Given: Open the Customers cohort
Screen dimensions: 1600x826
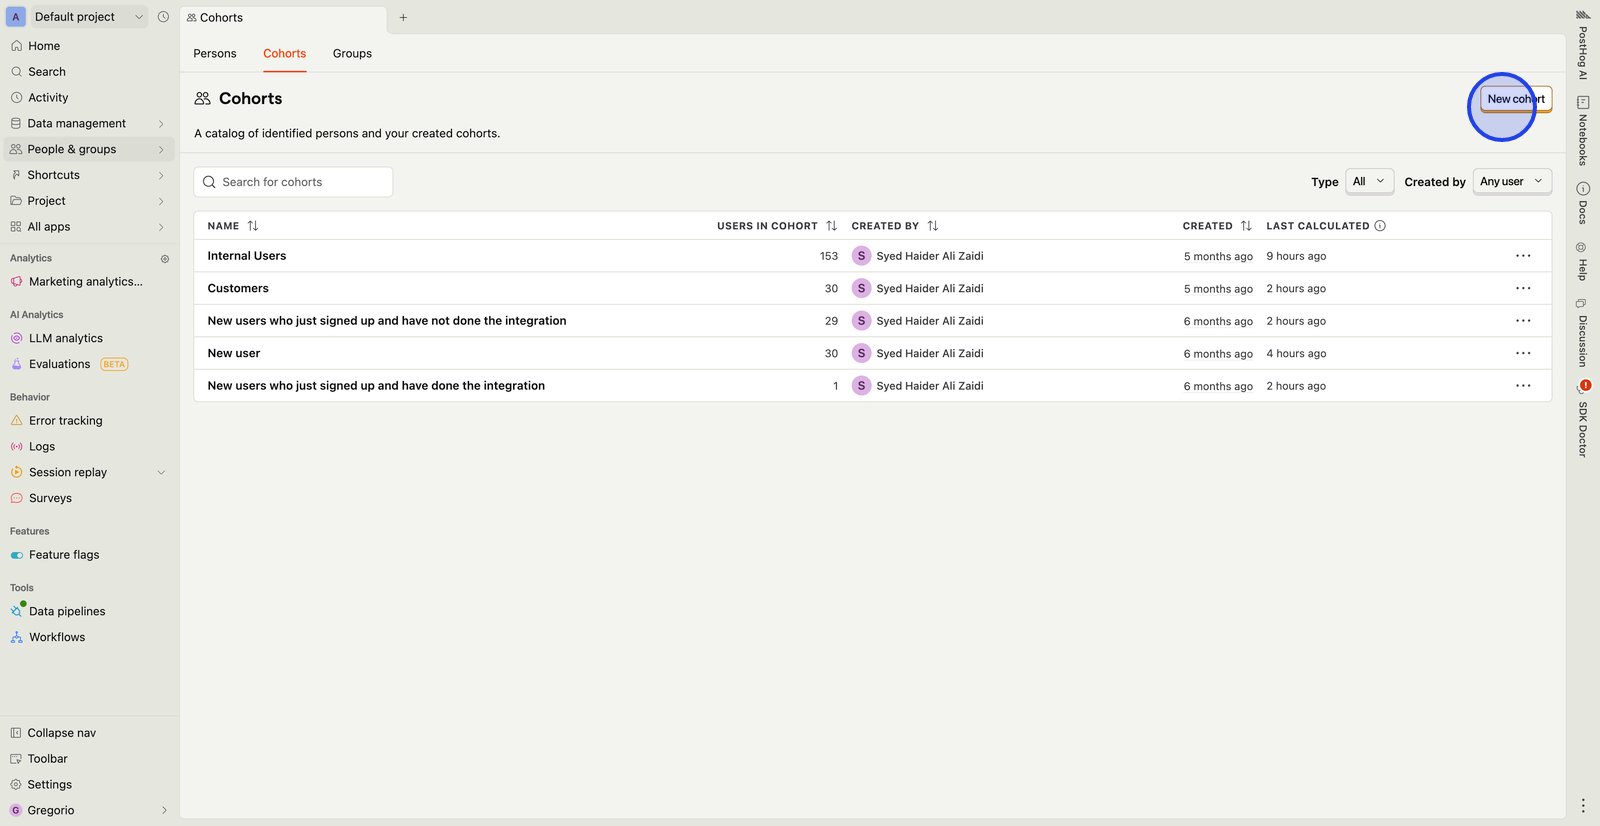Looking at the screenshot, I should click(238, 289).
